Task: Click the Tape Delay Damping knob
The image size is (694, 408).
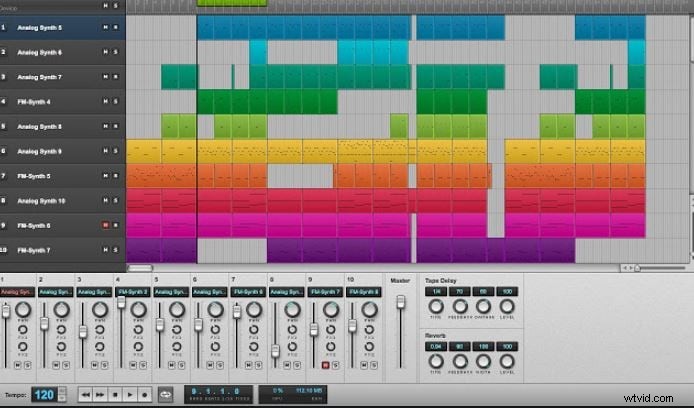Action: click(x=483, y=306)
